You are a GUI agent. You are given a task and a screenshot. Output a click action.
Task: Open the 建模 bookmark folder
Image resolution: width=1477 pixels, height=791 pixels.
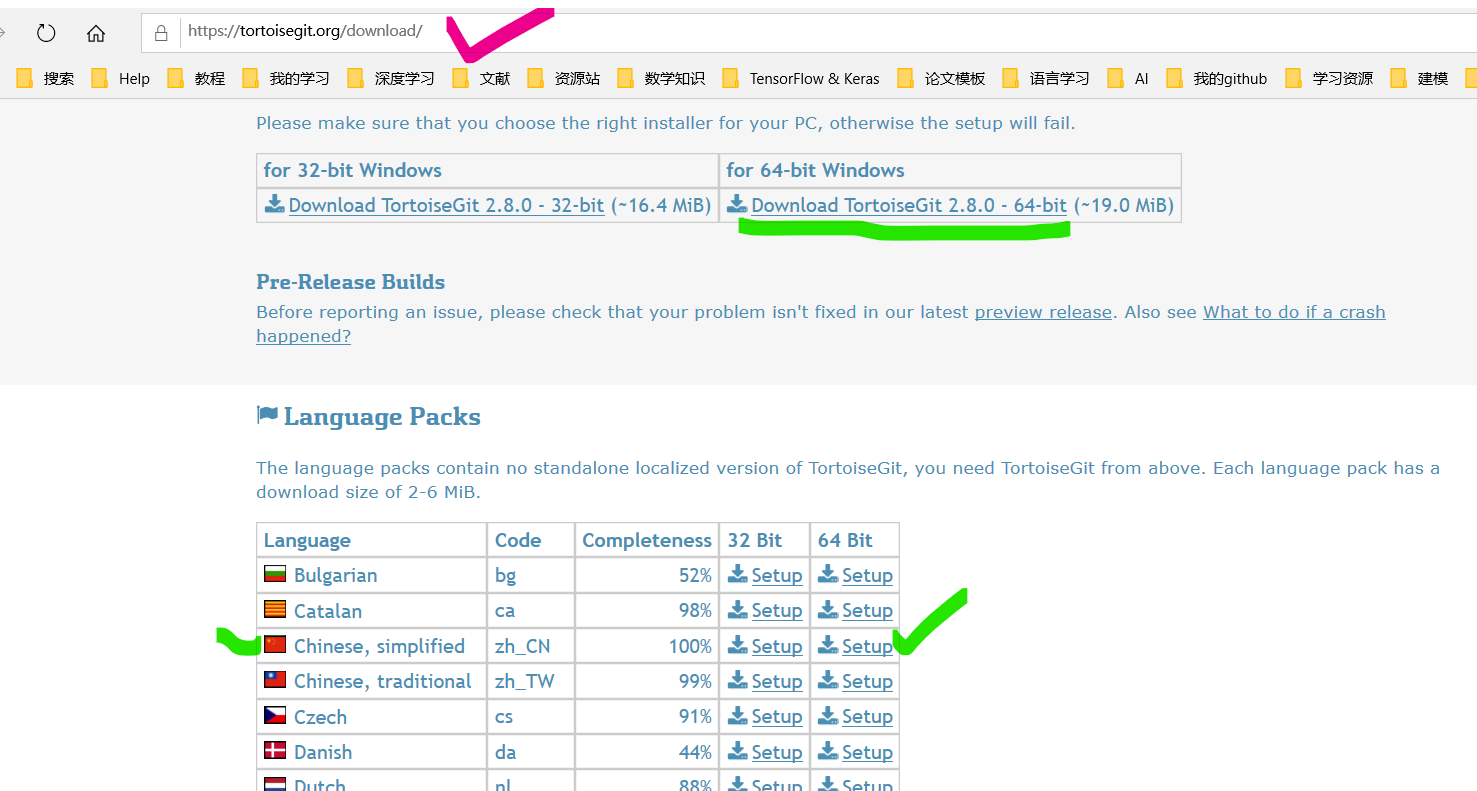(1420, 78)
